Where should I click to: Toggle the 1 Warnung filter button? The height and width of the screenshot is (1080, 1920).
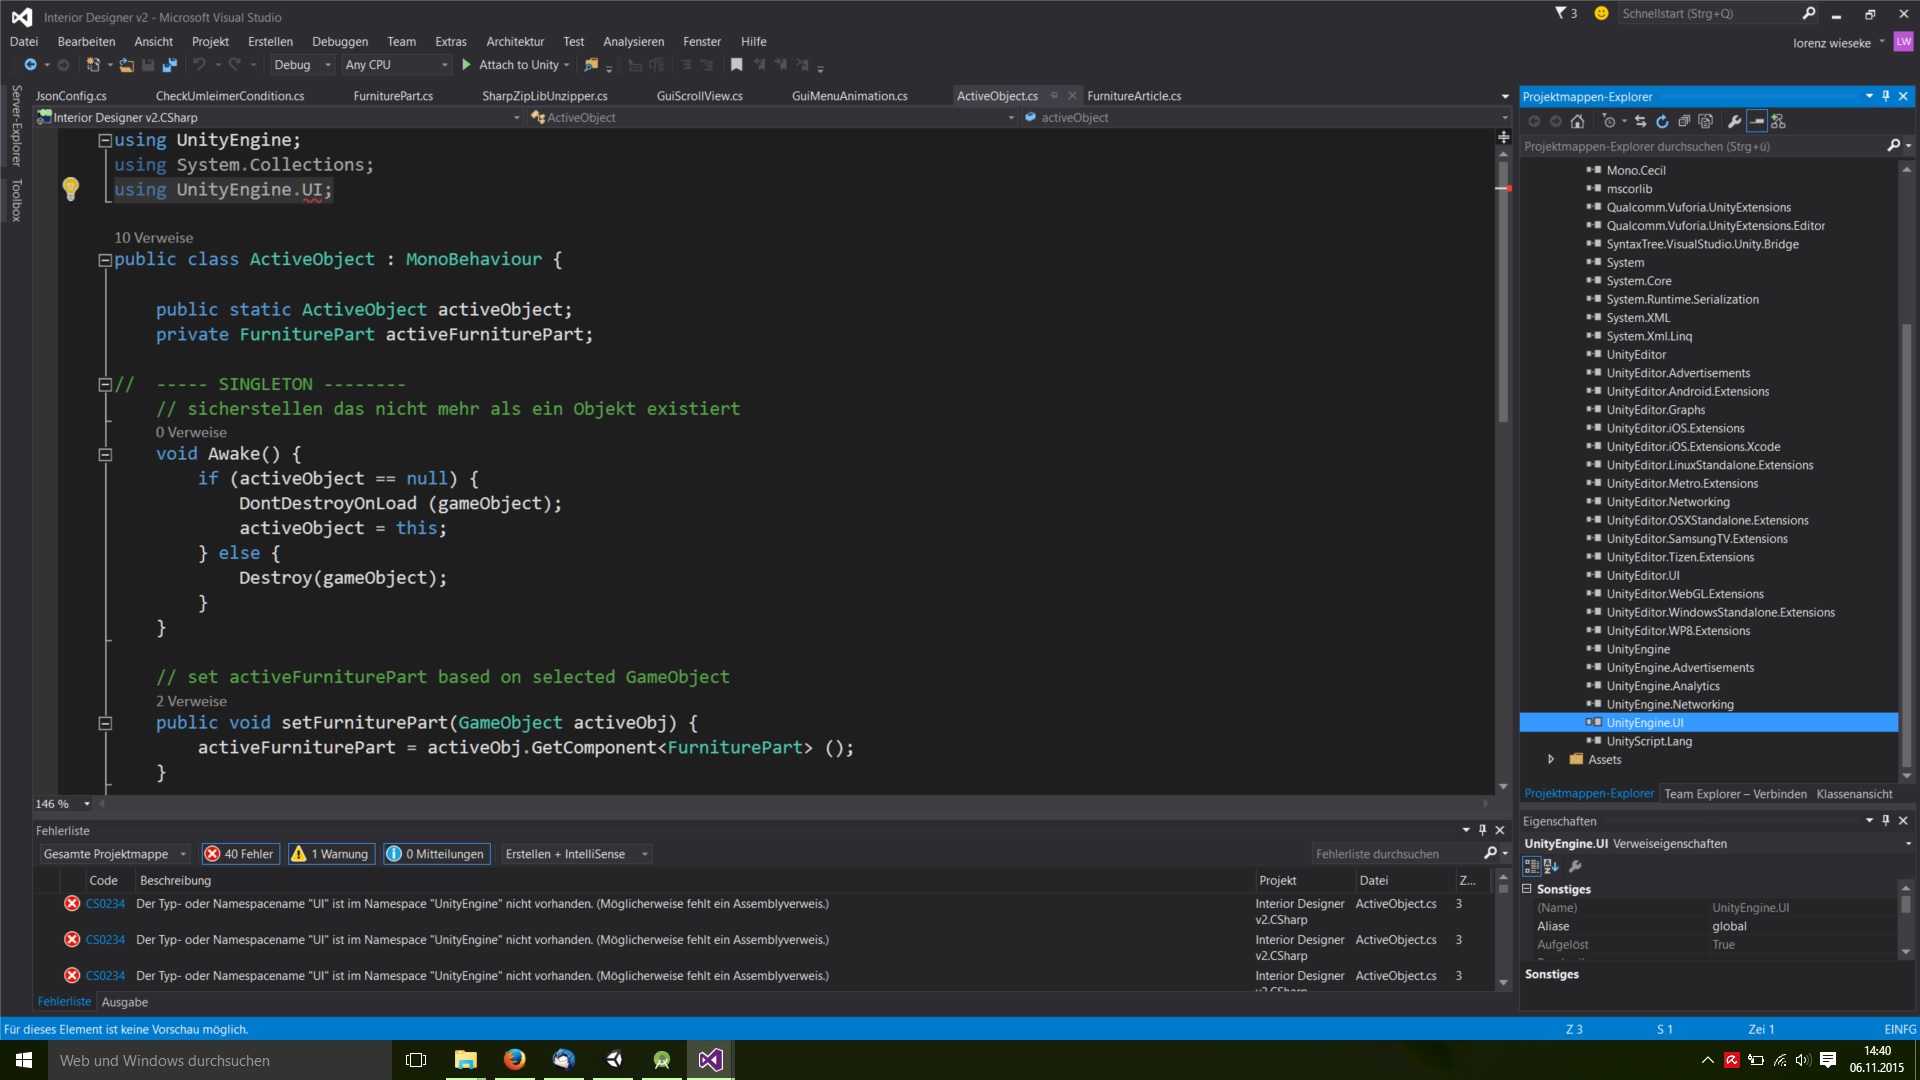pos(331,854)
